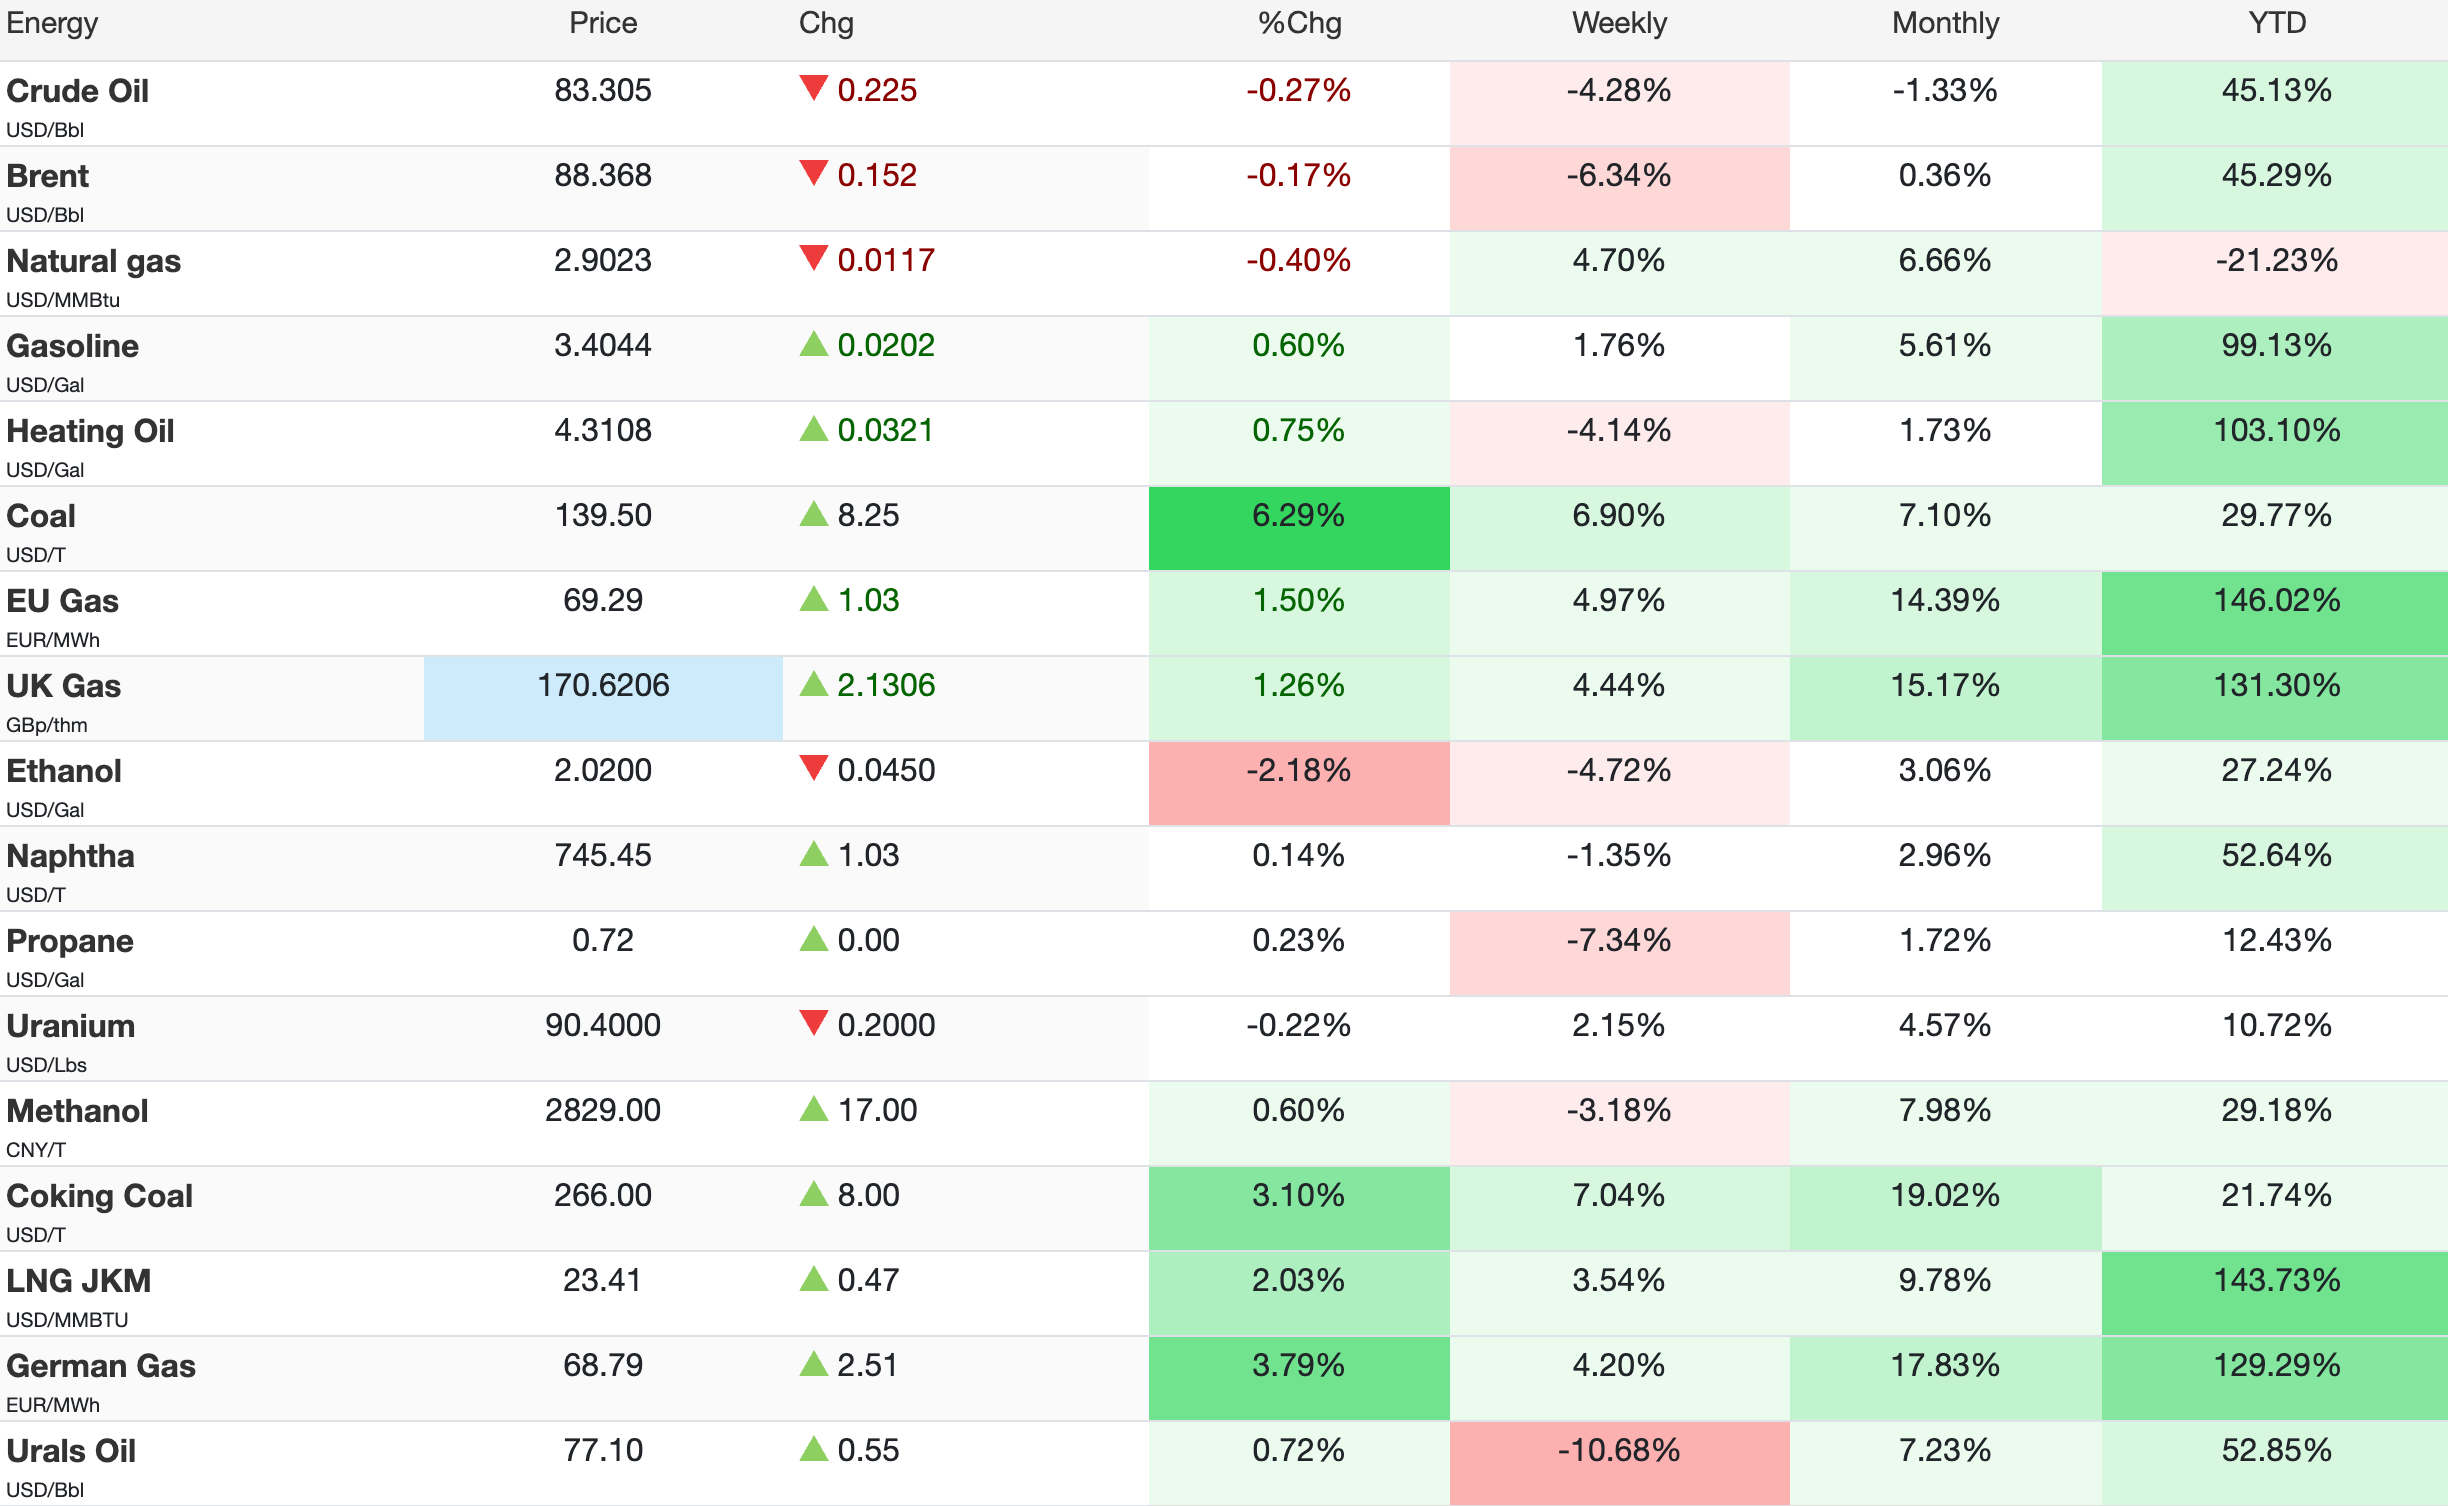Click the red down arrow for Ethanol
The width and height of the screenshot is (2448, 1506).
click(x=814, y=768)
